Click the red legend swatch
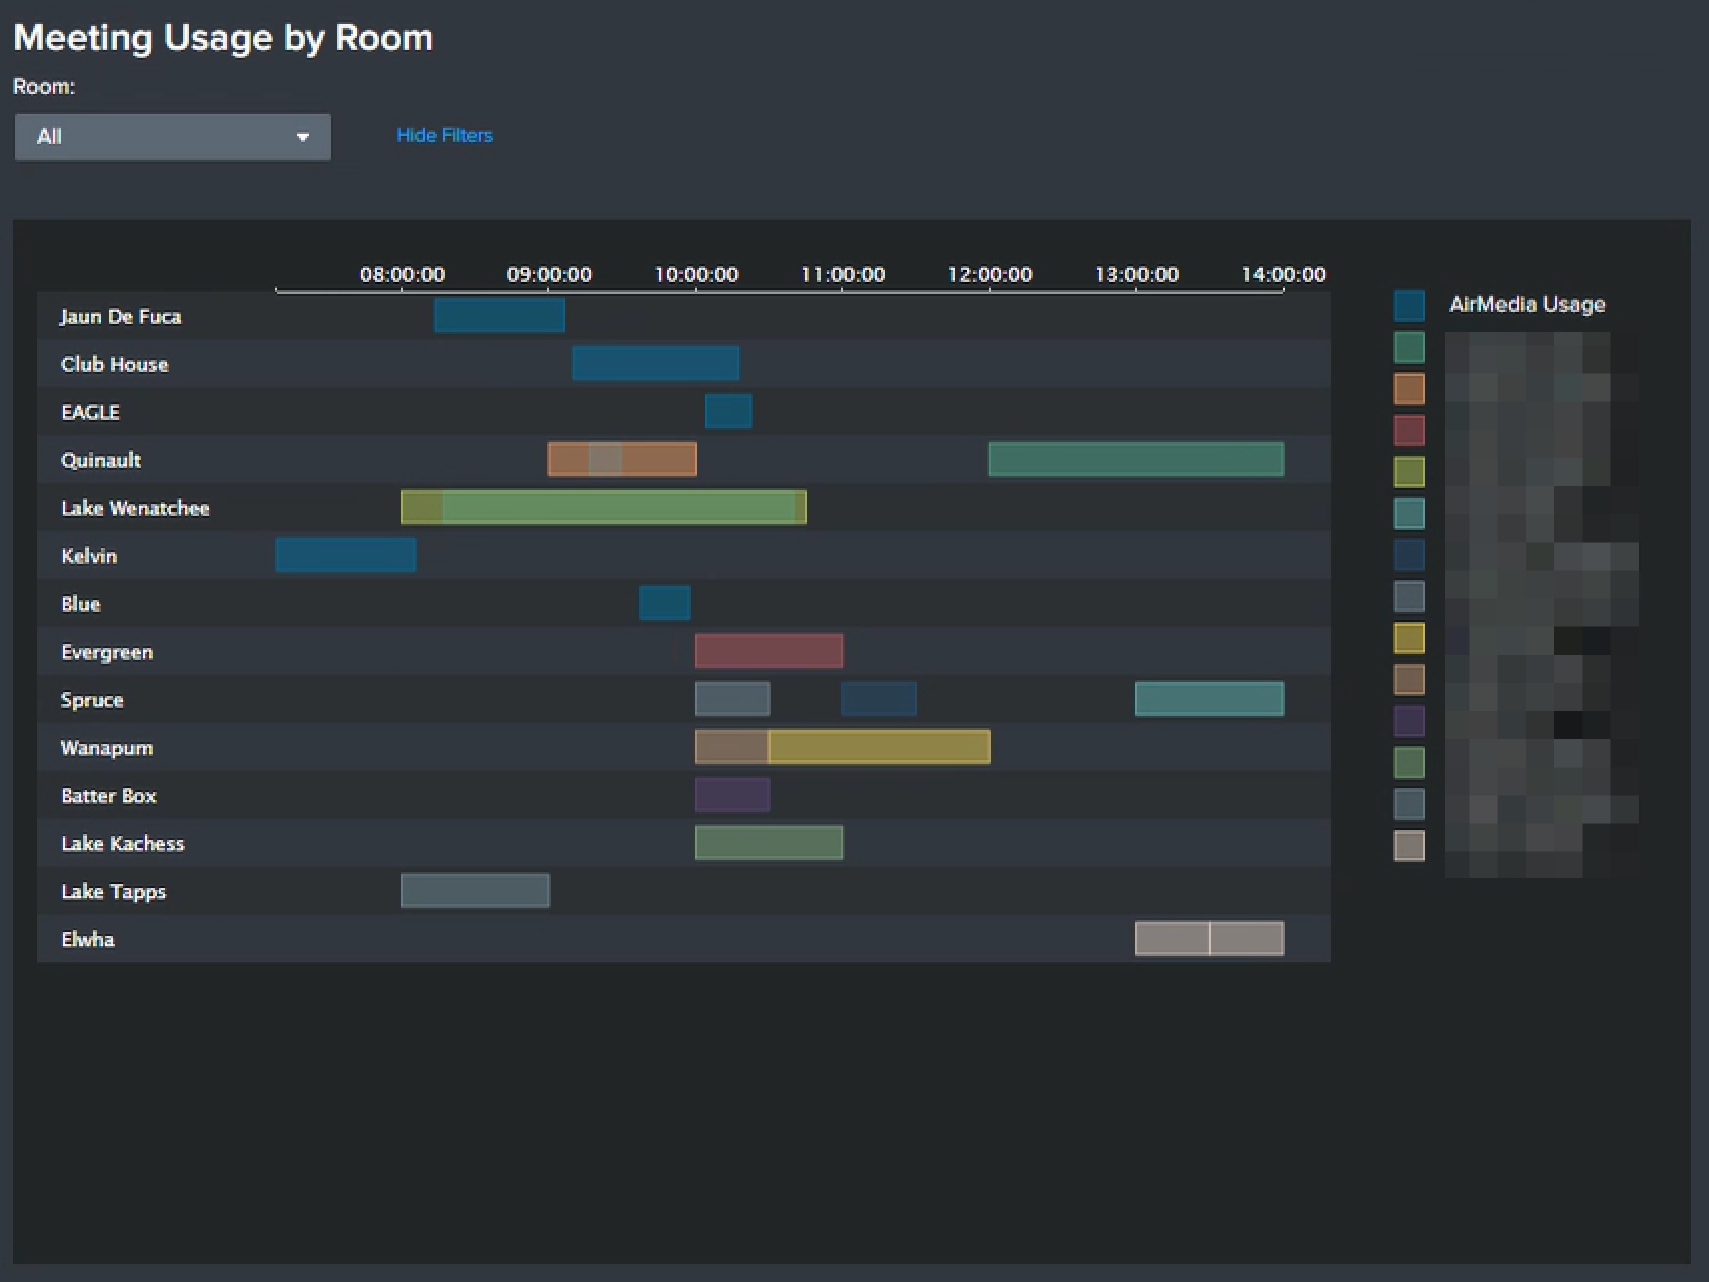The image size is (1709, 1282). pos(1409,430)
